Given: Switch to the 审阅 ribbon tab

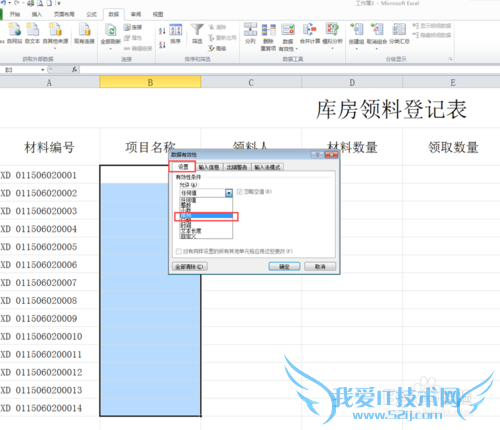Looking at the screenshot, I should pos(136,14).
